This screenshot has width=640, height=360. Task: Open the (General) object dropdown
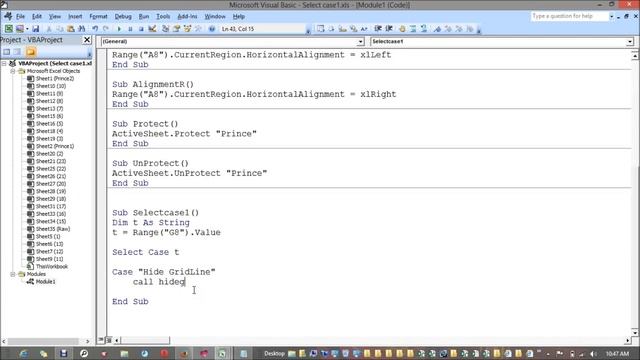click(360, 42)
